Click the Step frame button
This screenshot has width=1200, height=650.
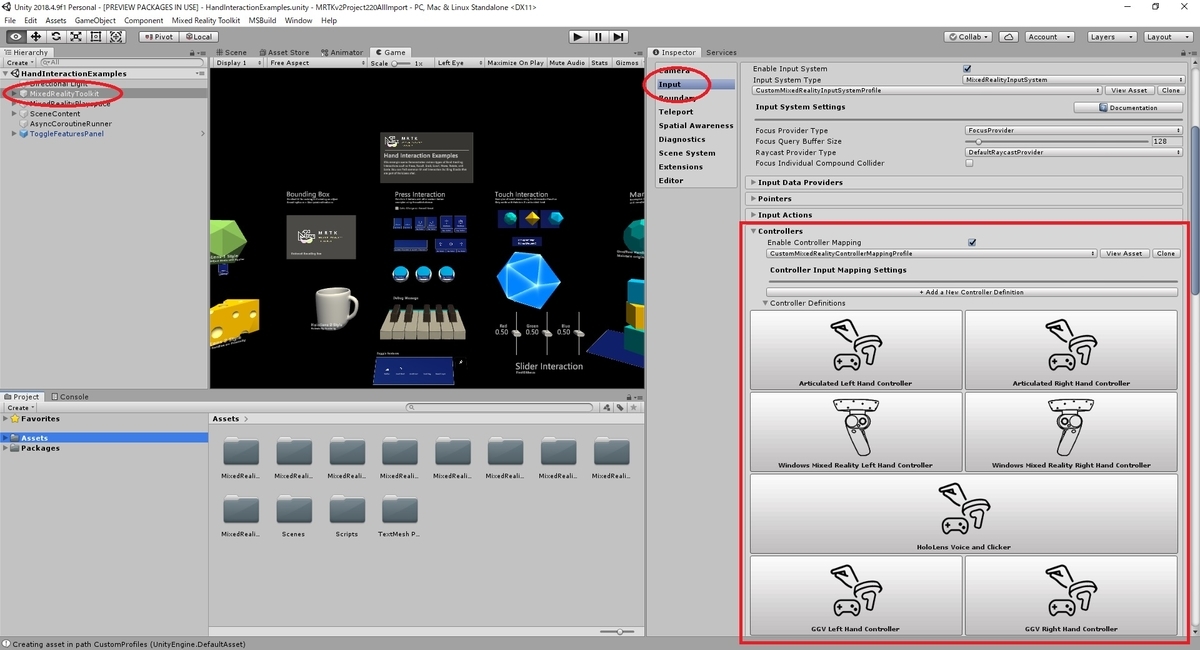pos(619,37)
